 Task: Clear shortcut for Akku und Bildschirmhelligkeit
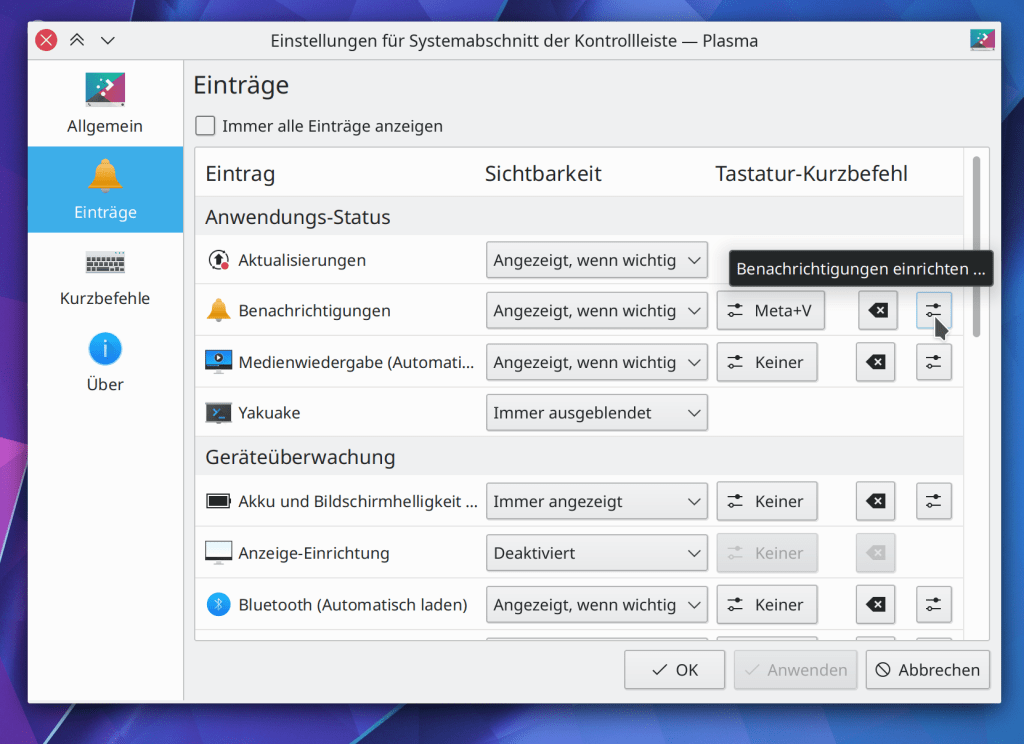(875, 501)
